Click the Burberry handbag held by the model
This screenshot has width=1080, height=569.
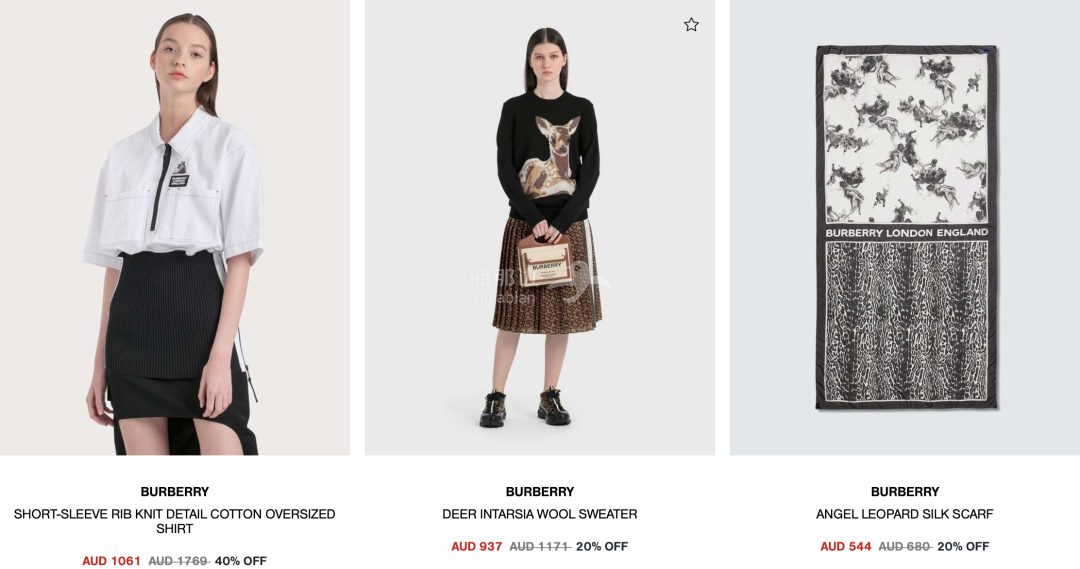pyautogui.click(x=545, y=260)
